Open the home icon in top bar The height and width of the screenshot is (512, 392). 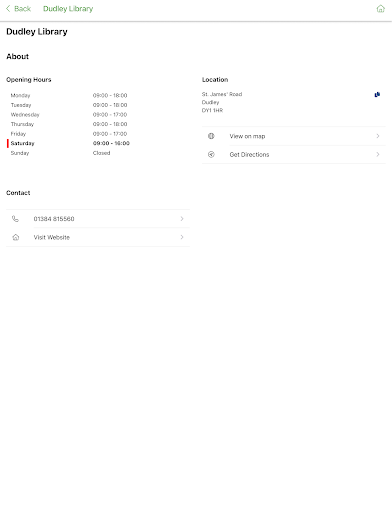[x=380, y=9]
